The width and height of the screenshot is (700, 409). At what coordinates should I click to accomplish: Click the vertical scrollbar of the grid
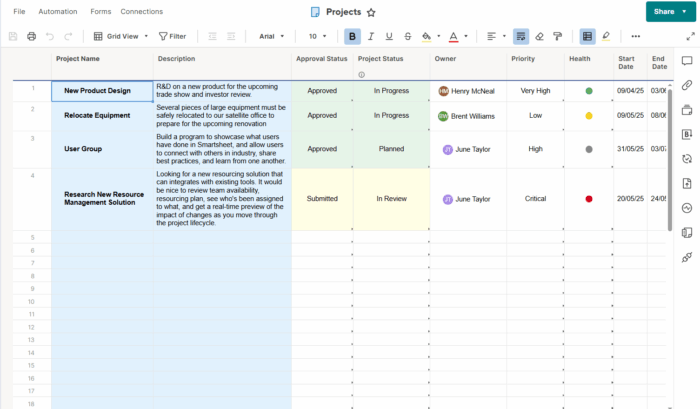tap(670, 159)
